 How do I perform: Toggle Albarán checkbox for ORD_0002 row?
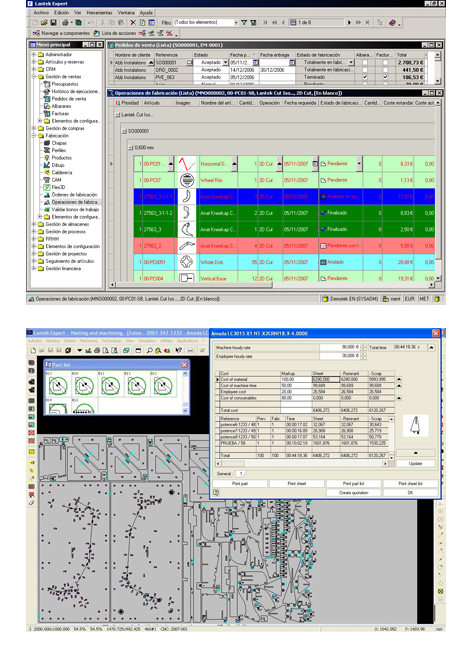365,70
